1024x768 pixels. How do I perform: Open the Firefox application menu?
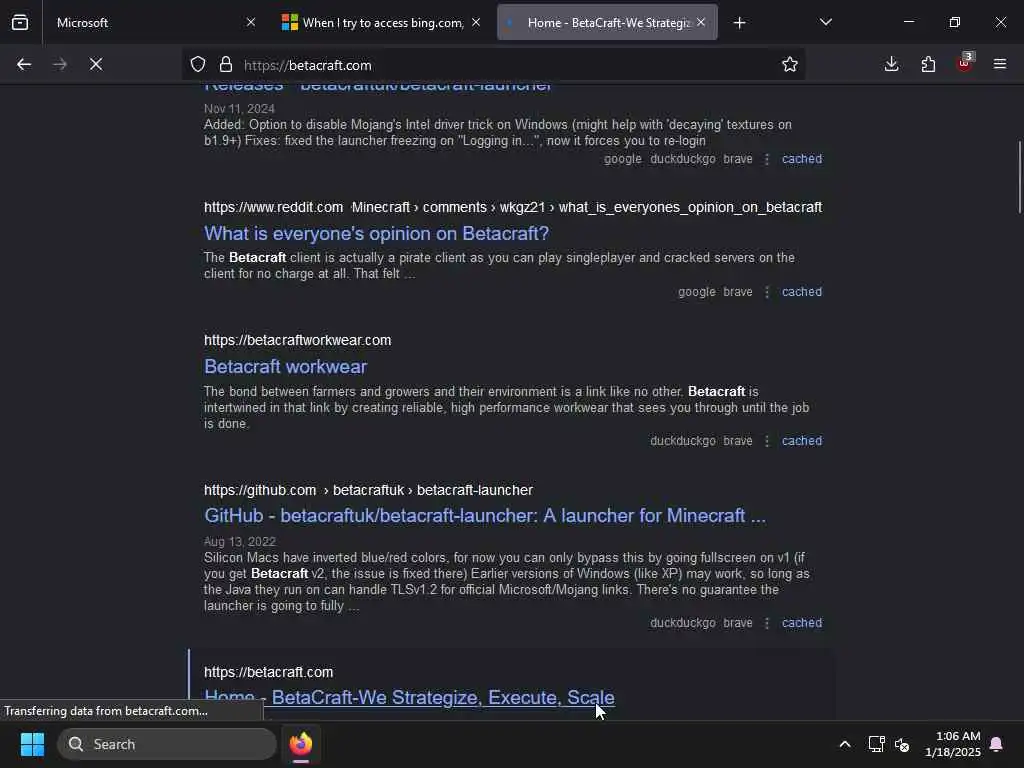coord(1000,64)
